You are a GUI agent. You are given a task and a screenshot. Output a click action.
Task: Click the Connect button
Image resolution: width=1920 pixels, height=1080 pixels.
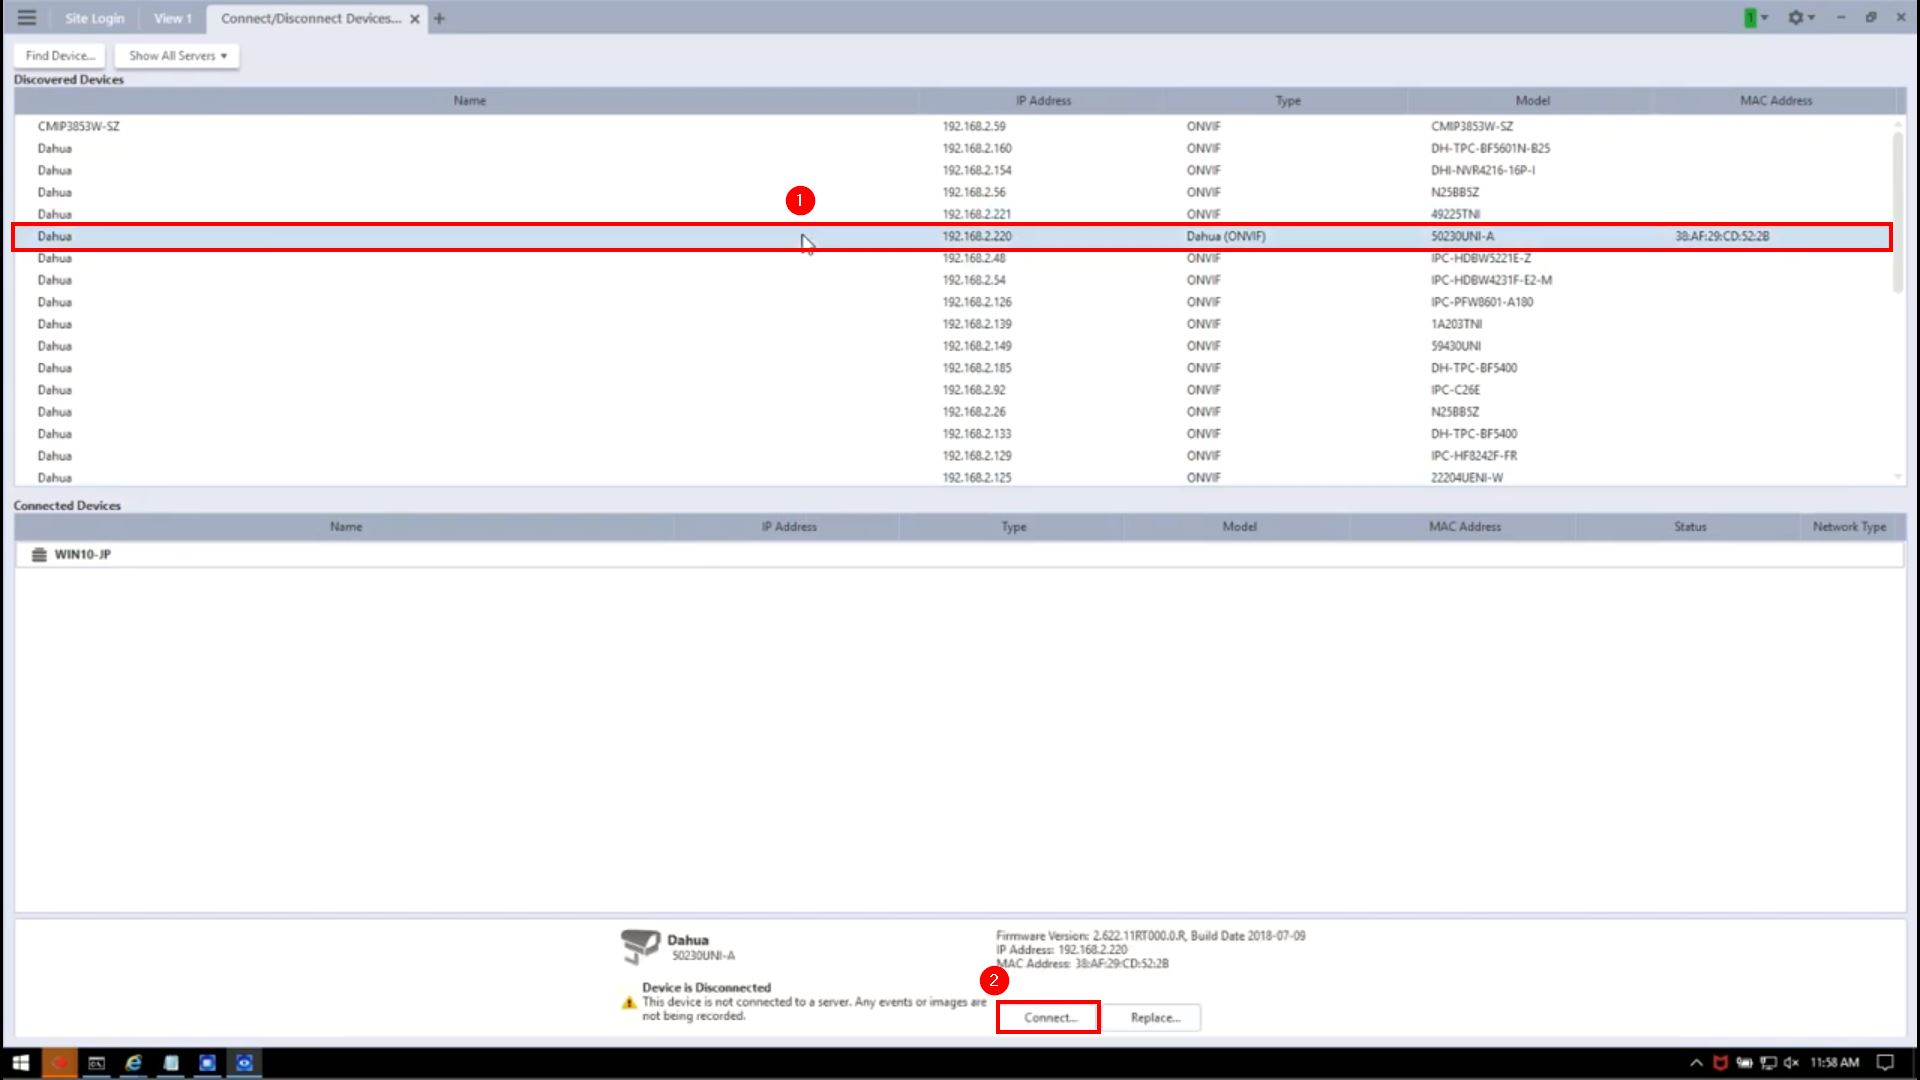[1049, 1018]
